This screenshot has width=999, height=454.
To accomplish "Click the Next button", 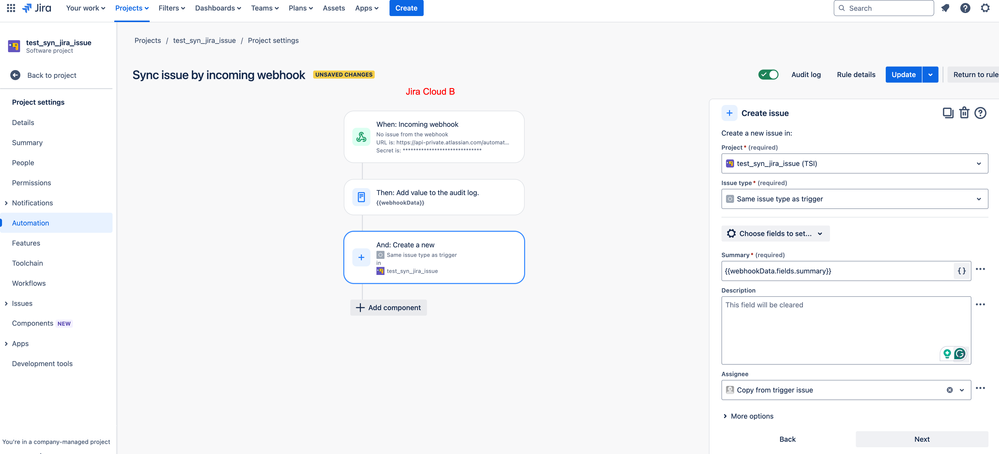I will point(922,439).
